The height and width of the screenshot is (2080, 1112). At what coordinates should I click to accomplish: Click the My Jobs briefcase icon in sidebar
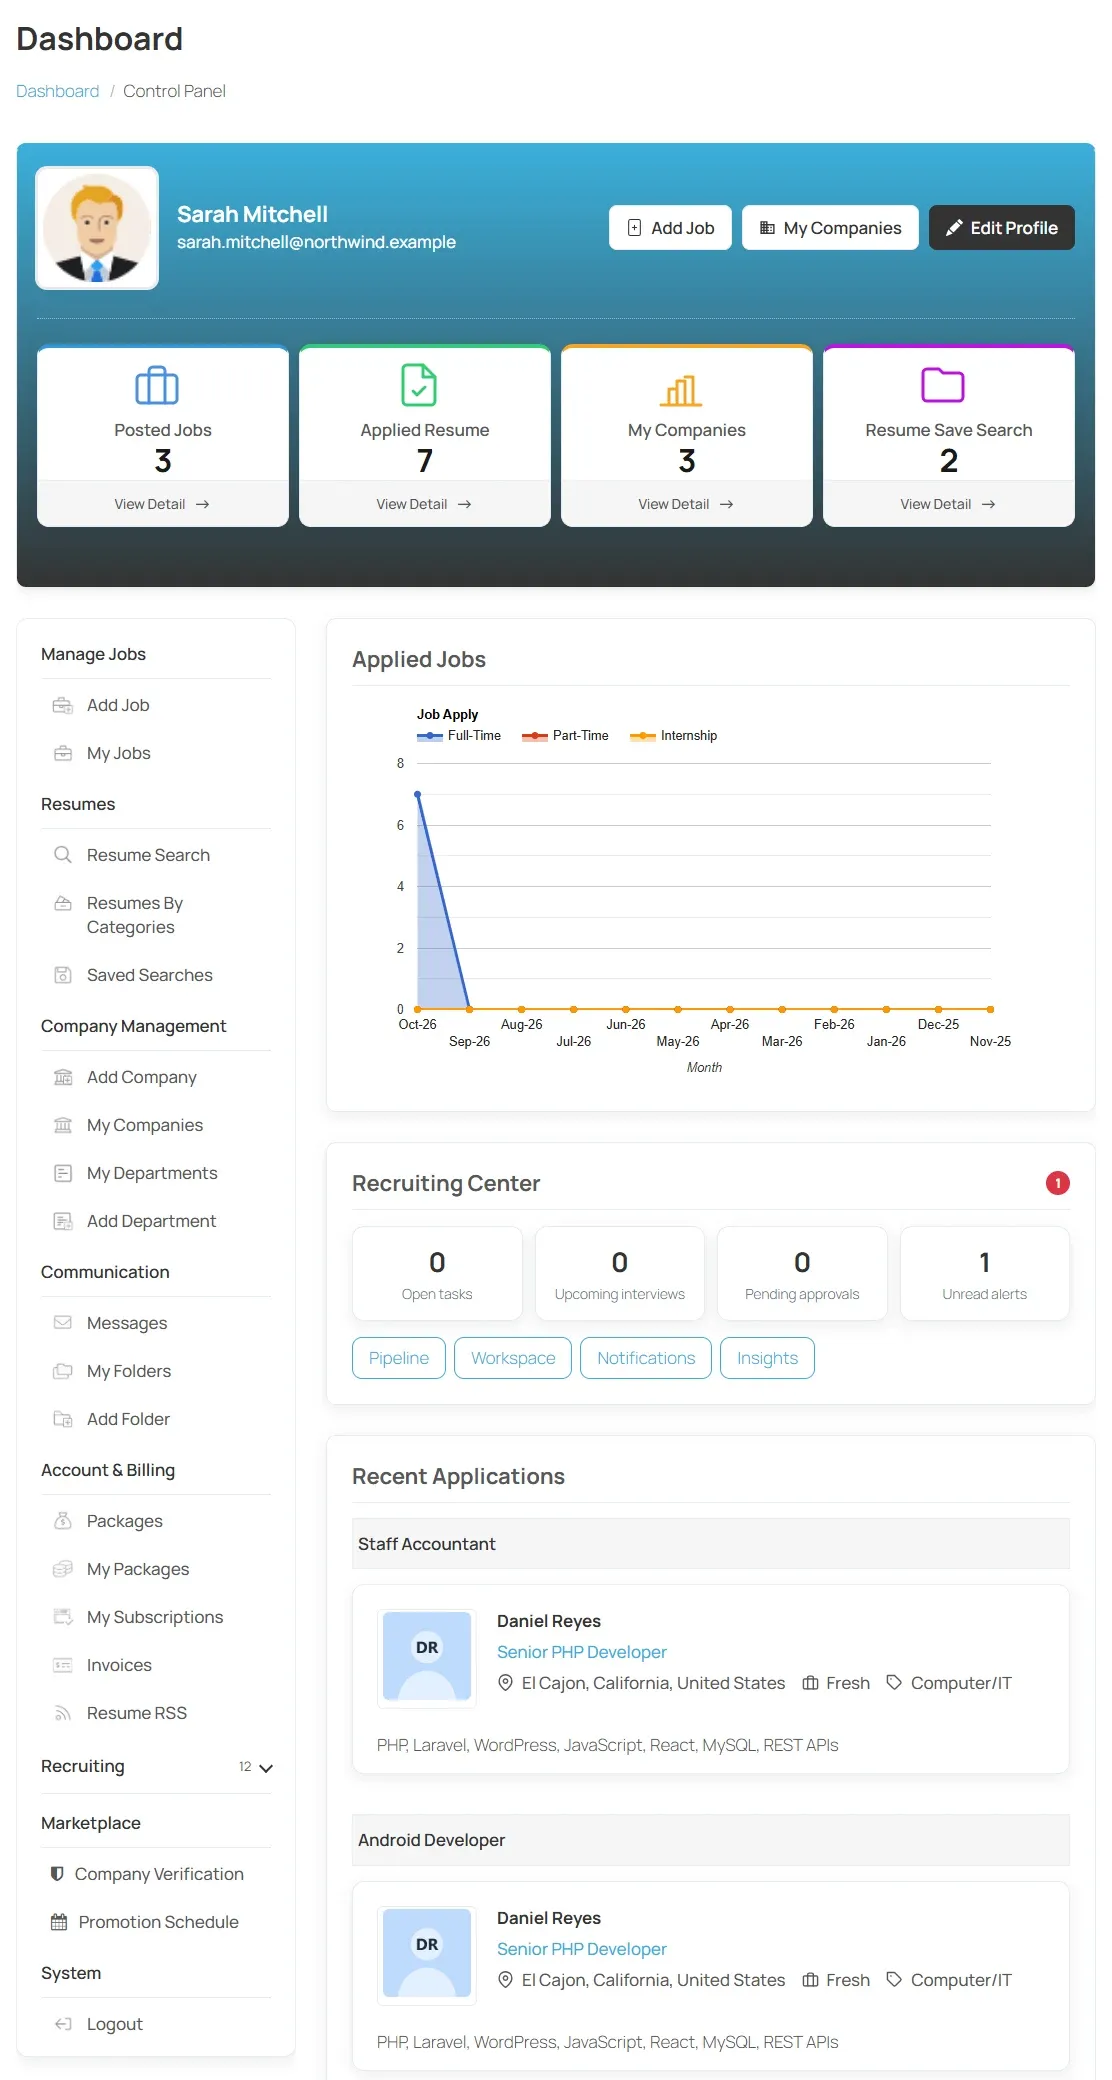pyautogui.click(x=63, y=753)
